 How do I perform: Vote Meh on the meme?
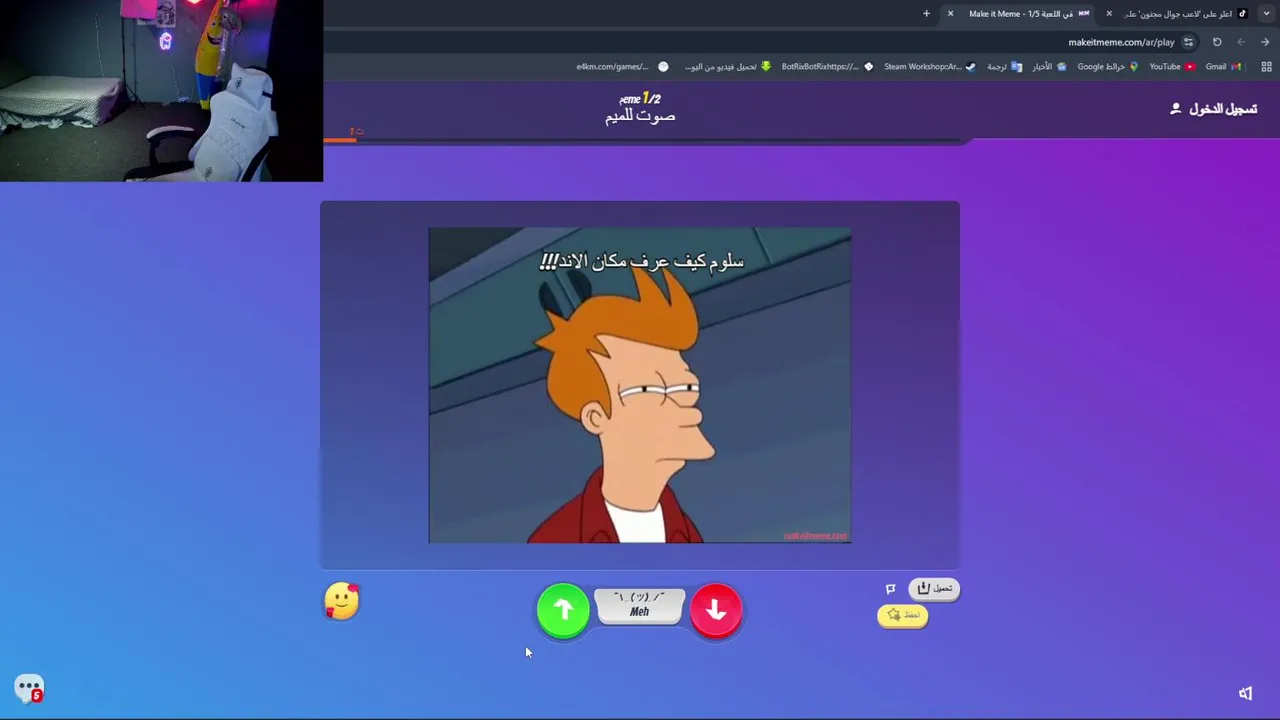(x=640, y=605)
